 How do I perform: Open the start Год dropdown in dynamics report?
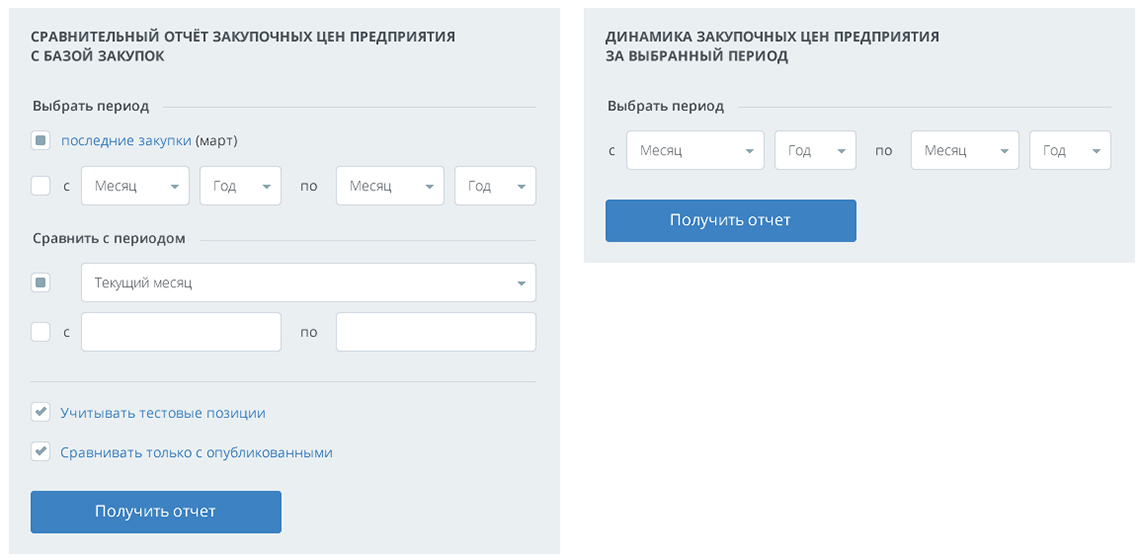[x=815, y=151]
